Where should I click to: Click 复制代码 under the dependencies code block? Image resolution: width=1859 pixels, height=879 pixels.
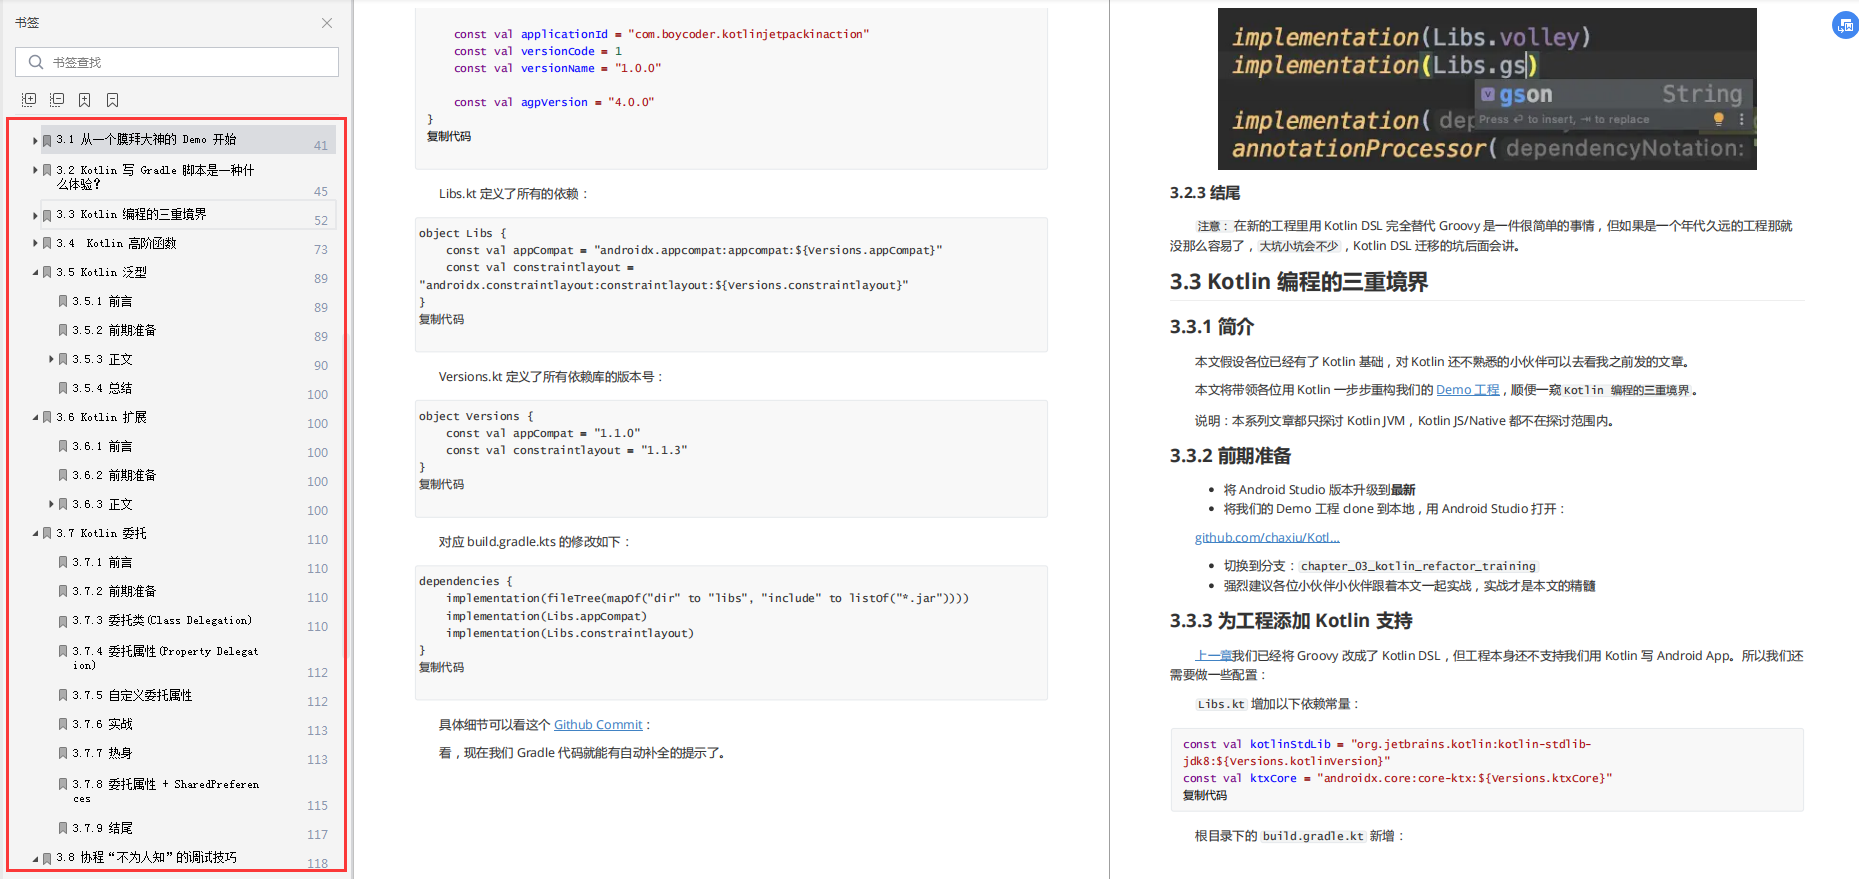tap(441, 667)
